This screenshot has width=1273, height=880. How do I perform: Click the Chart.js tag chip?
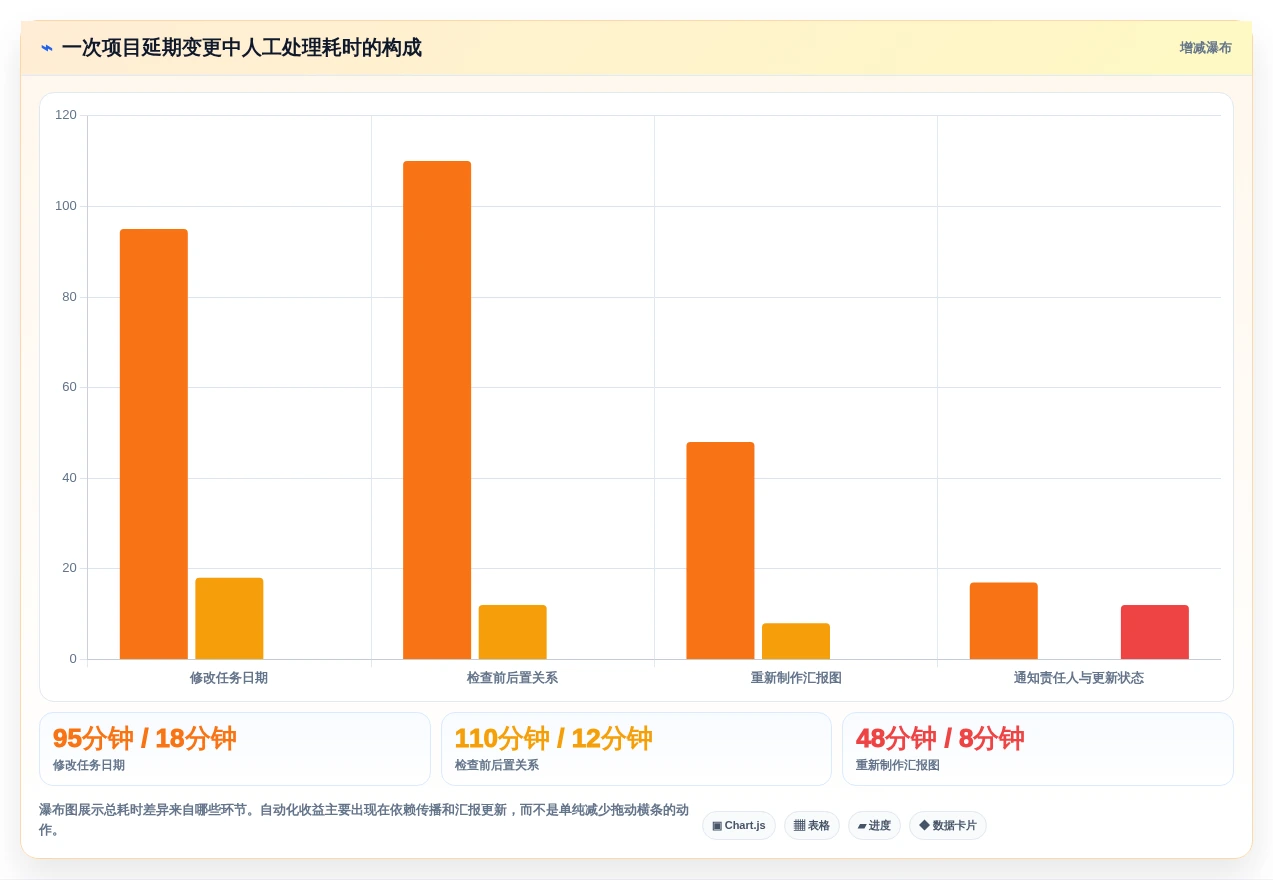tap(738, 826)
